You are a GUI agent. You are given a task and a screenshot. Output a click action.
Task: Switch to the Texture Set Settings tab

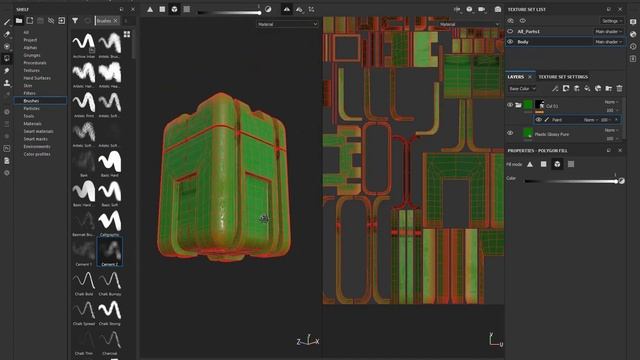(x=562, y=77)
